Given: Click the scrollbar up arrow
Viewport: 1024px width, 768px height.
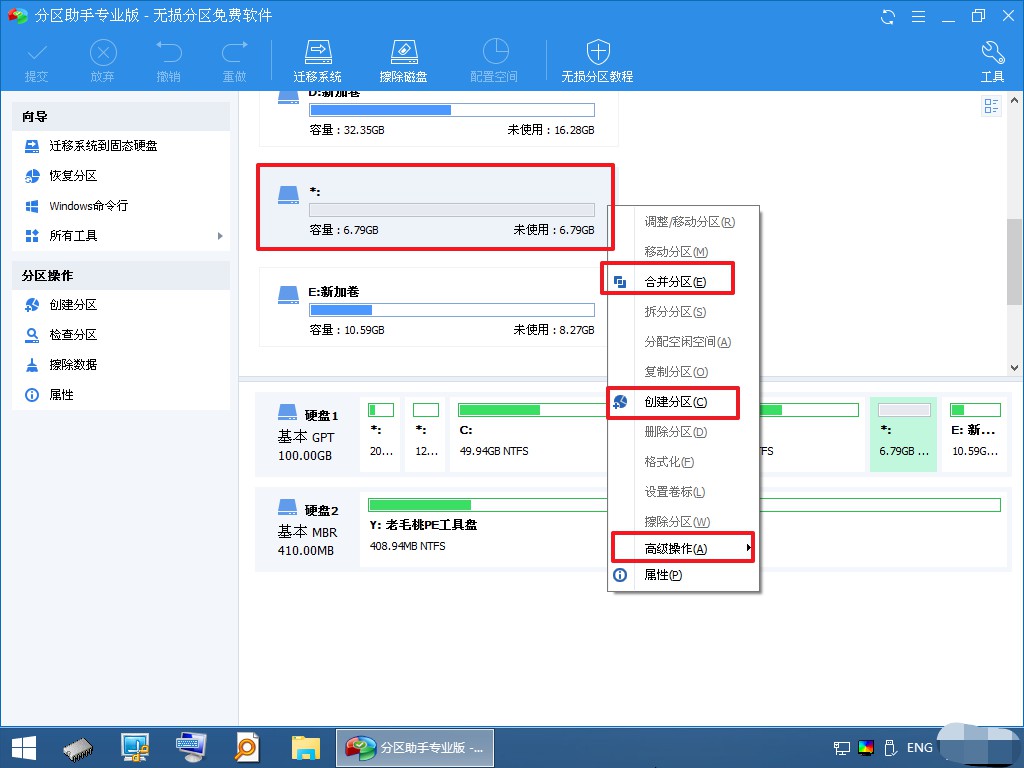Looking at the screenshot, I should (x=1014, y=101).
